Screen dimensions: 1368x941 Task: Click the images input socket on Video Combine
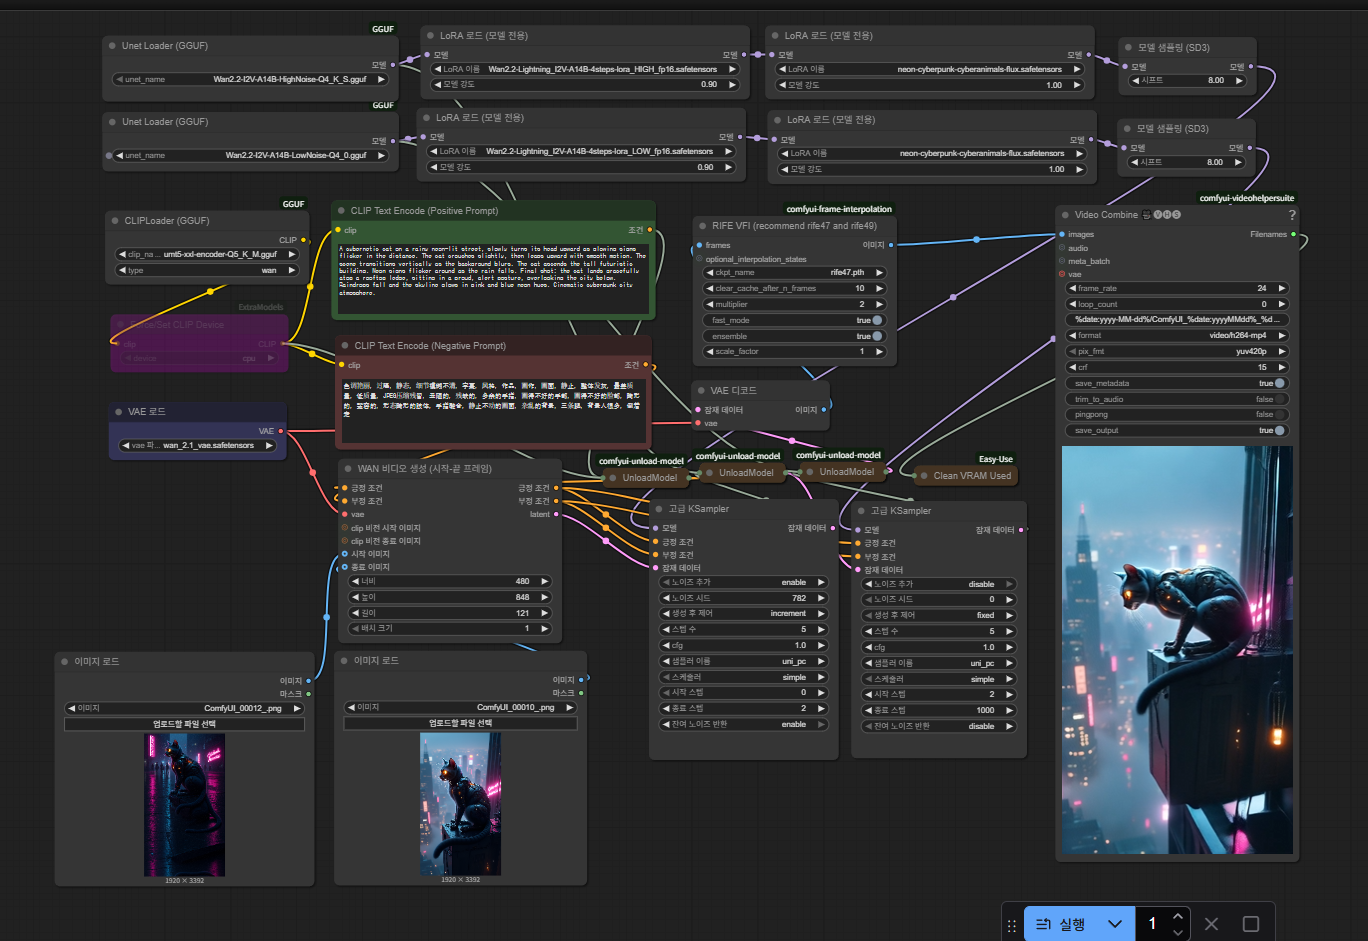(x=1062, y=235)
